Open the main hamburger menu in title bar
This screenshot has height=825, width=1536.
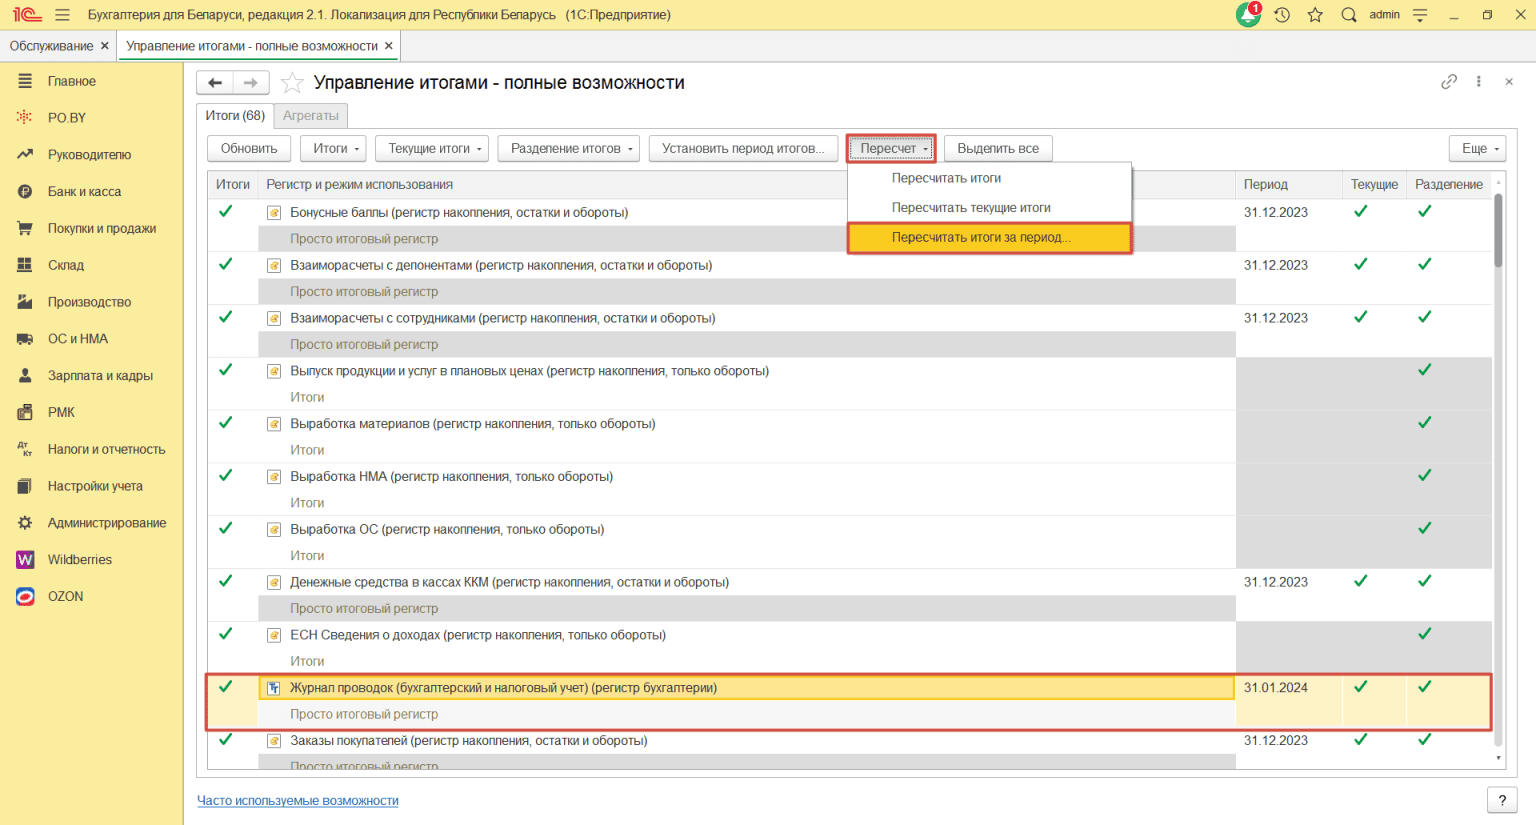pyautogui.click(x=62, y=15)
